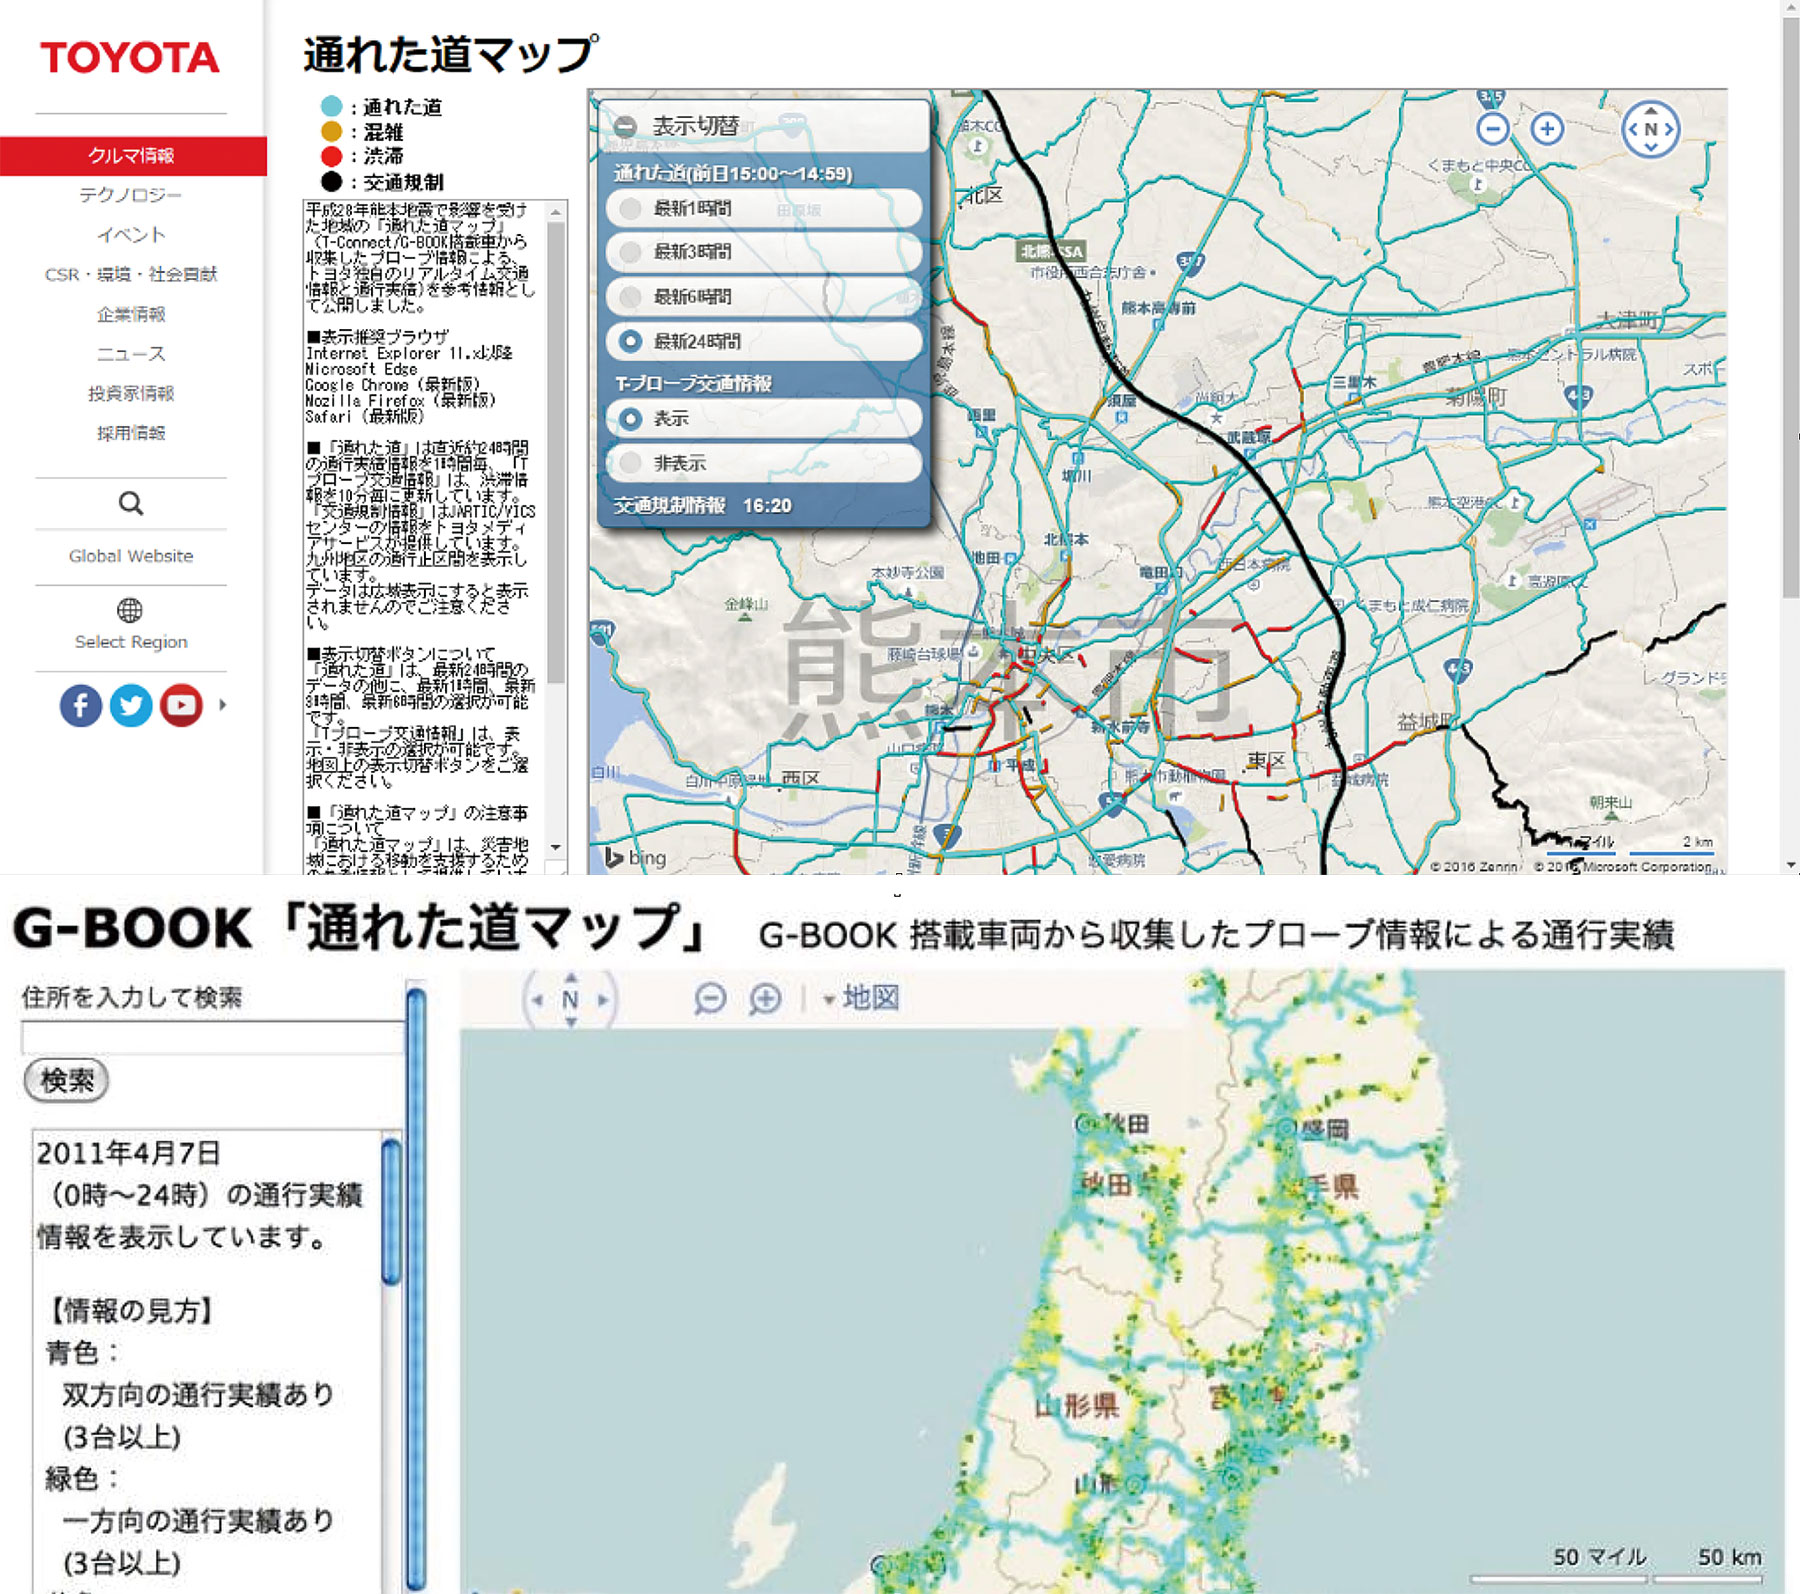This screenshot has height=1594, width=1800.
Task: Click the light blue 通れた道 legend dot
Action: tap(332, 107)
